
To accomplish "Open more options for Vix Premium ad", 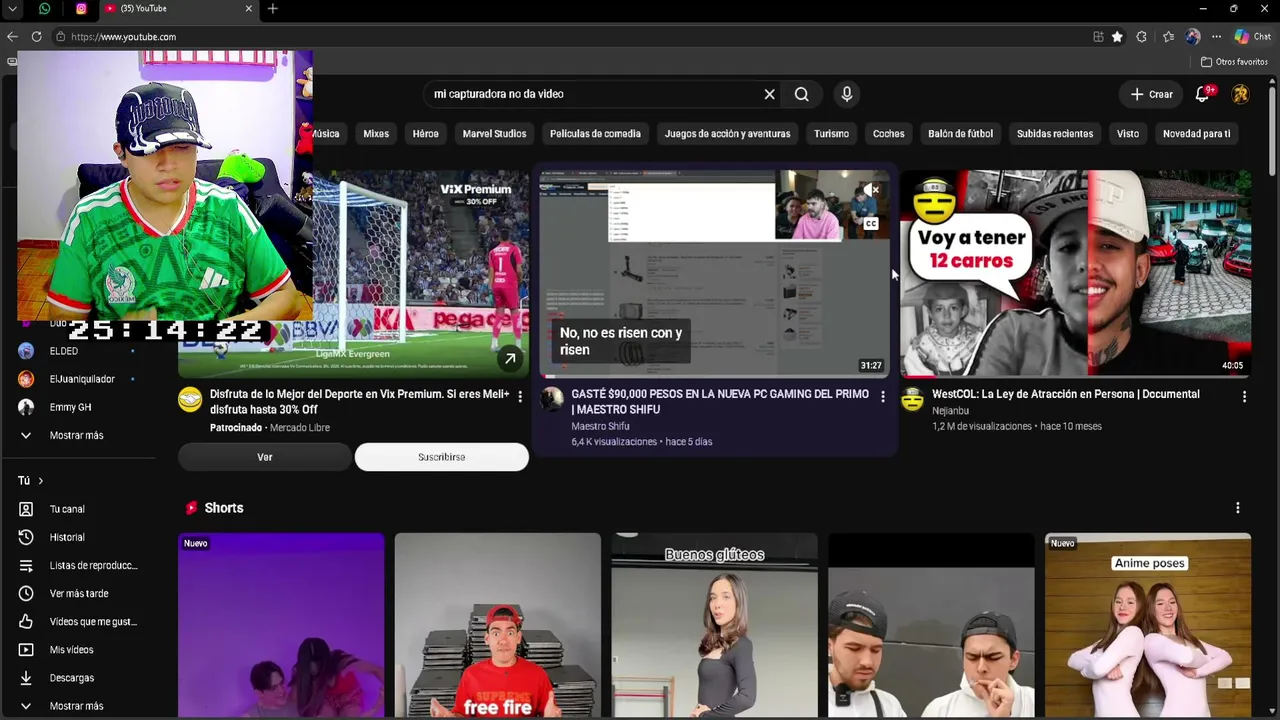I will pos(519,397).
